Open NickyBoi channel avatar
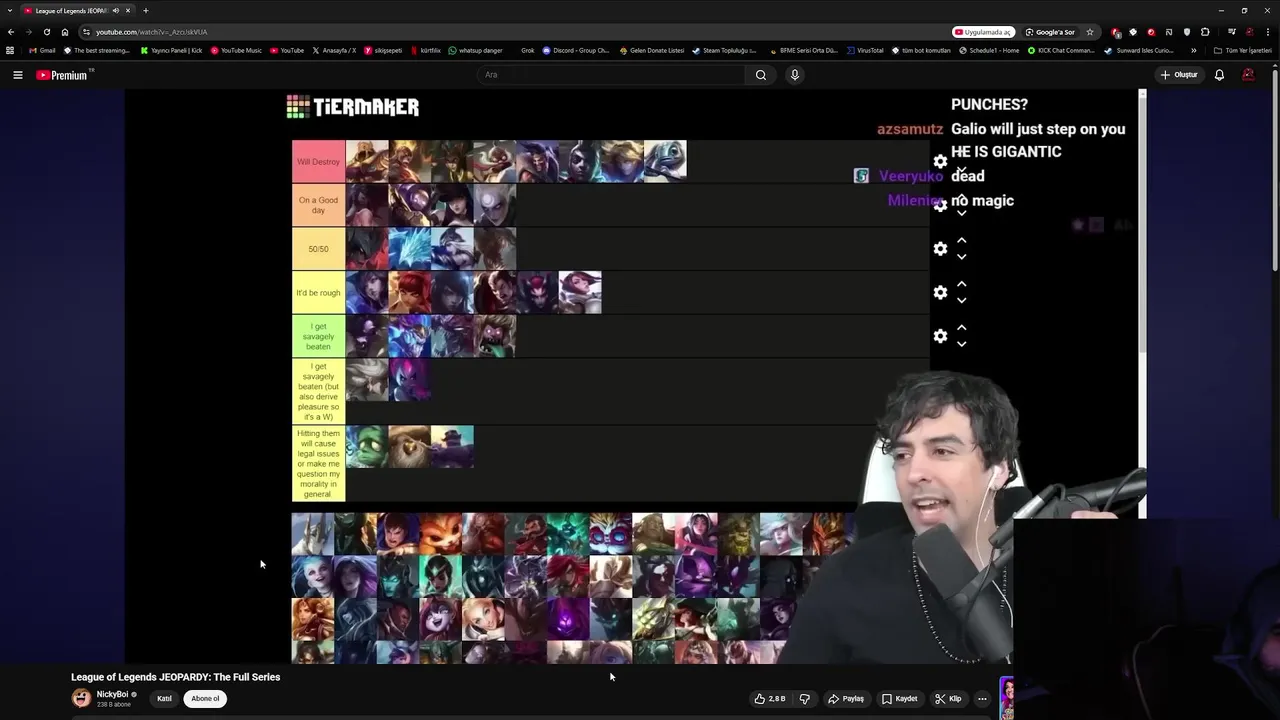Viewport: 1280px width, 720px height. pyautogui.click(x=81, y=698)
